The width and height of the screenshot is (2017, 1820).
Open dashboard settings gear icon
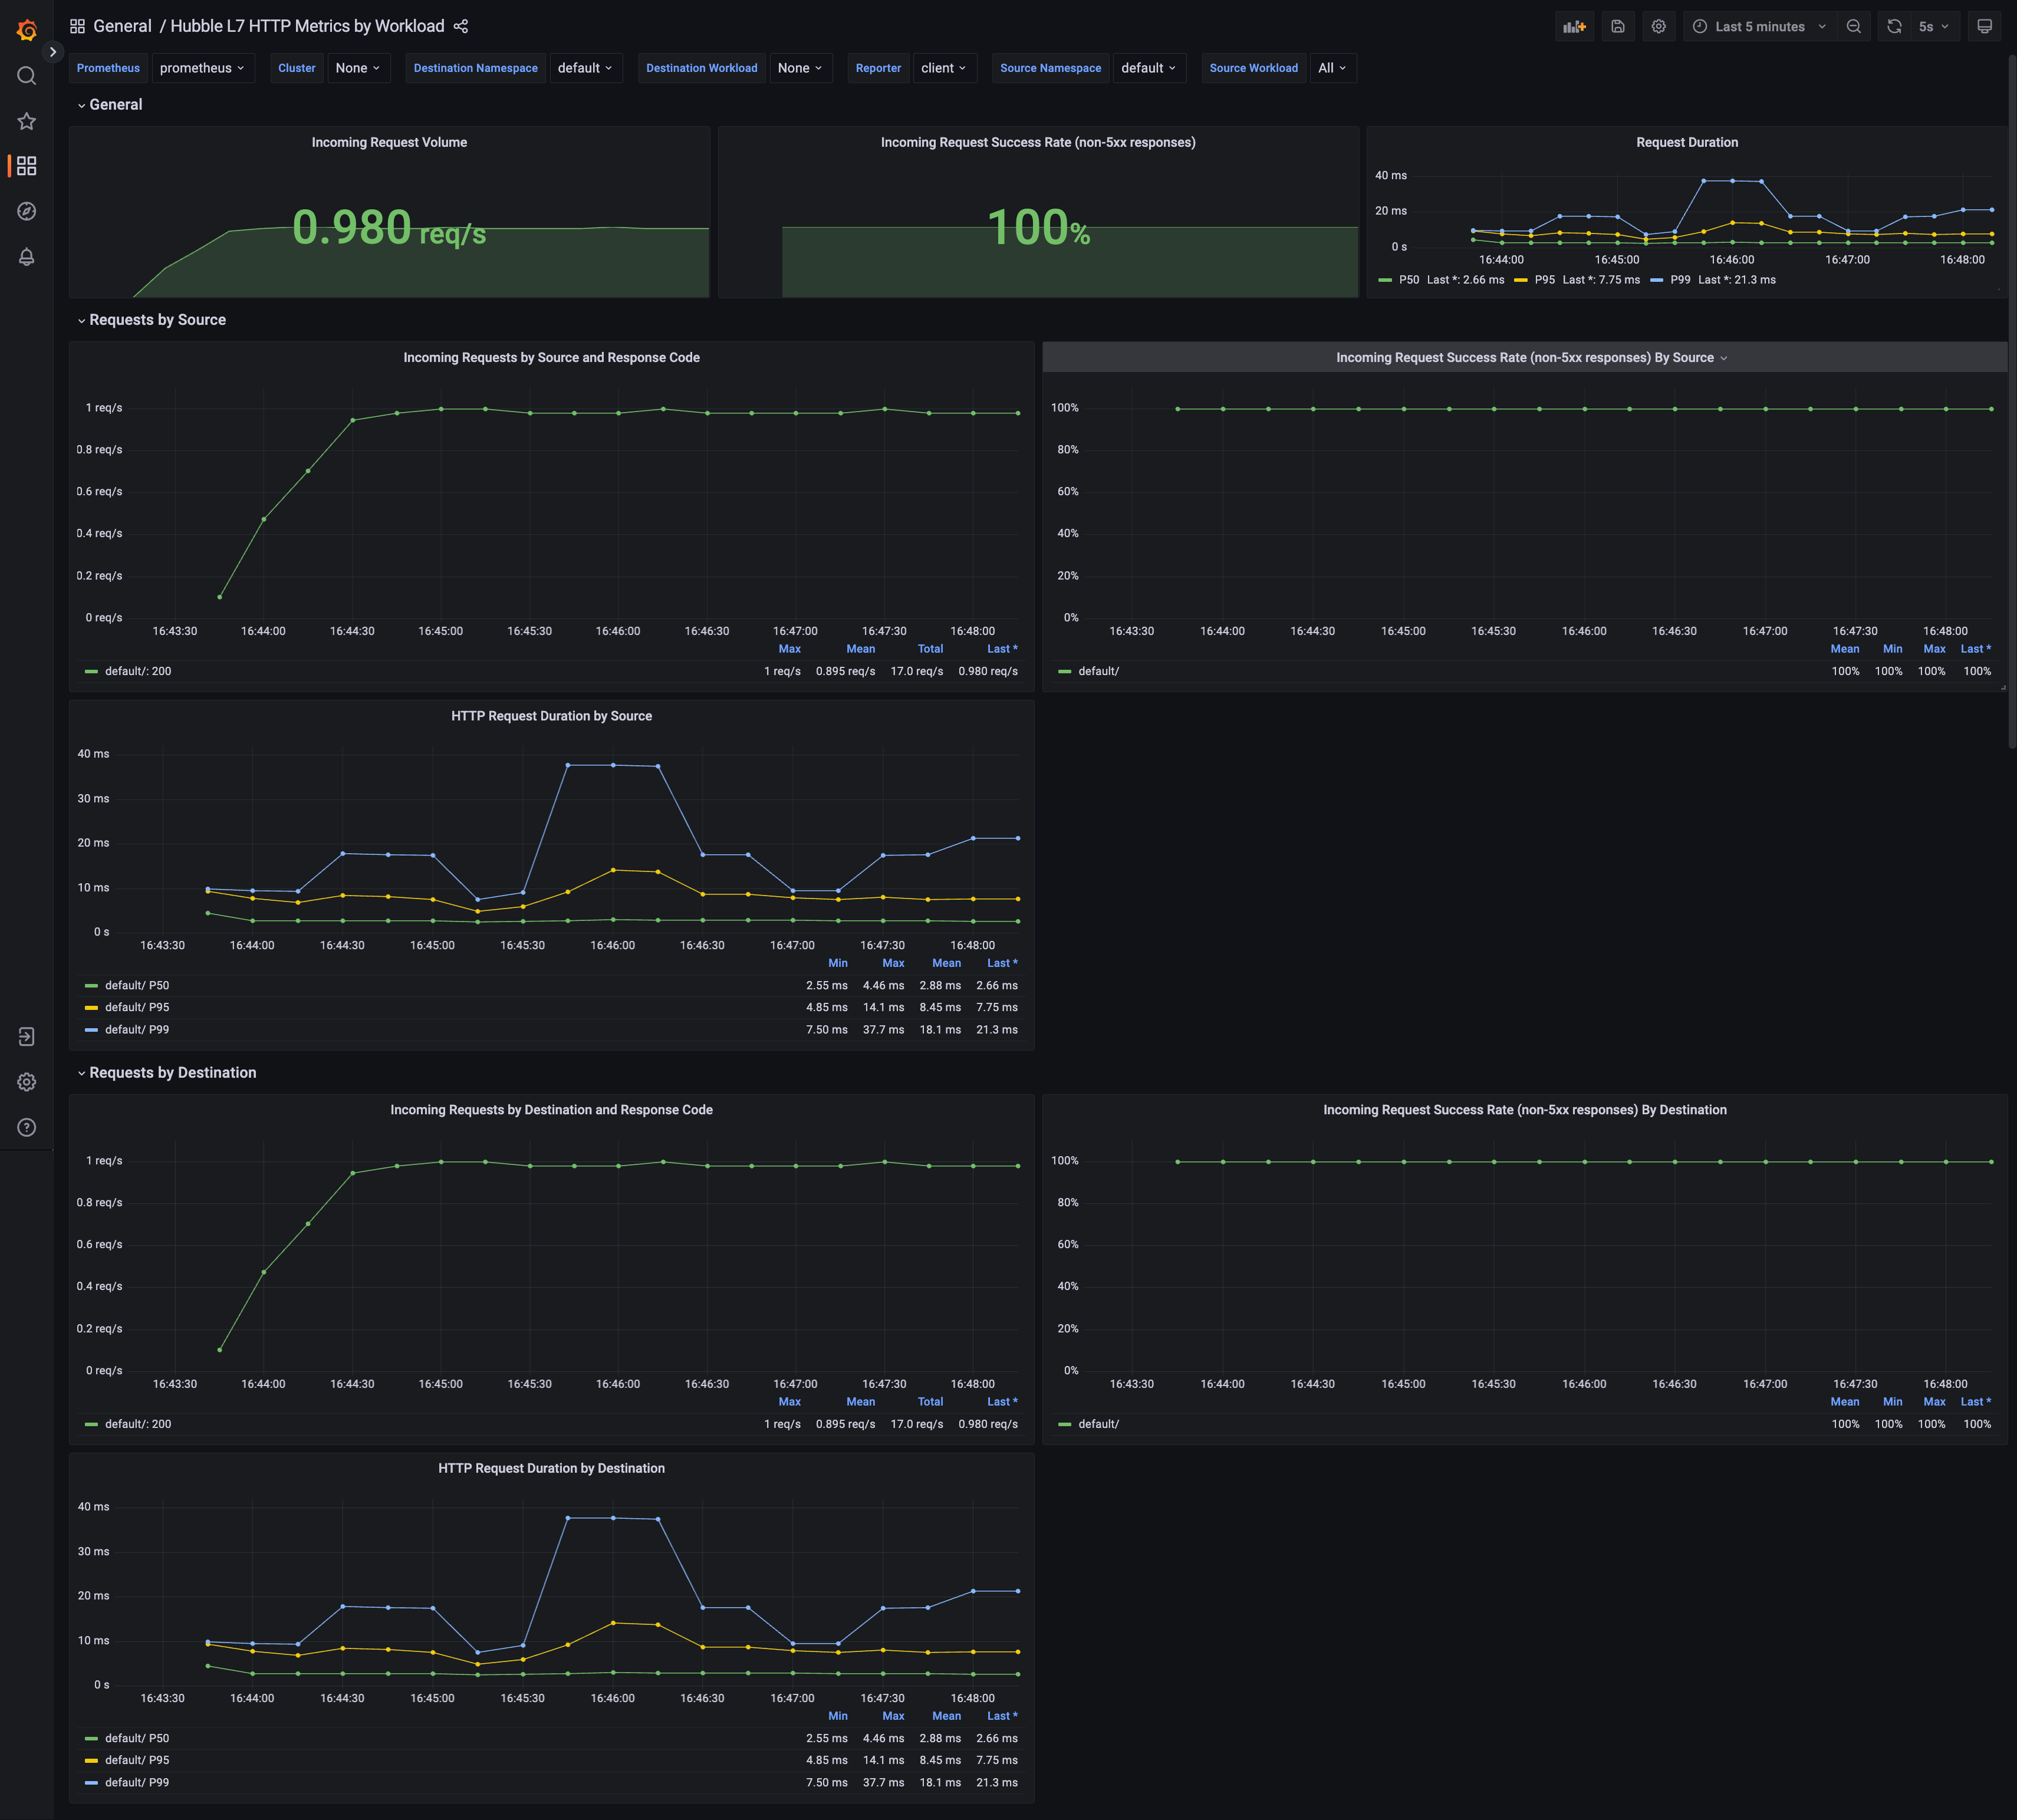coord(1658,27)
